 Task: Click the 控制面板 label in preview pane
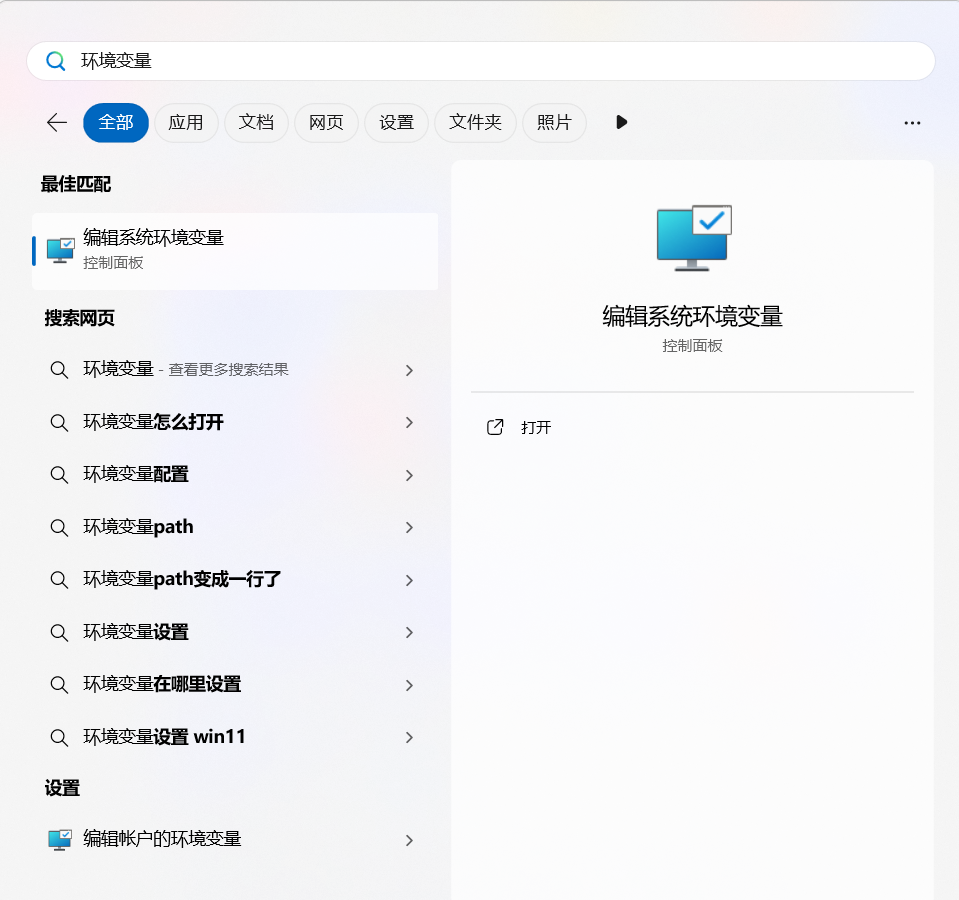point(692,346)
